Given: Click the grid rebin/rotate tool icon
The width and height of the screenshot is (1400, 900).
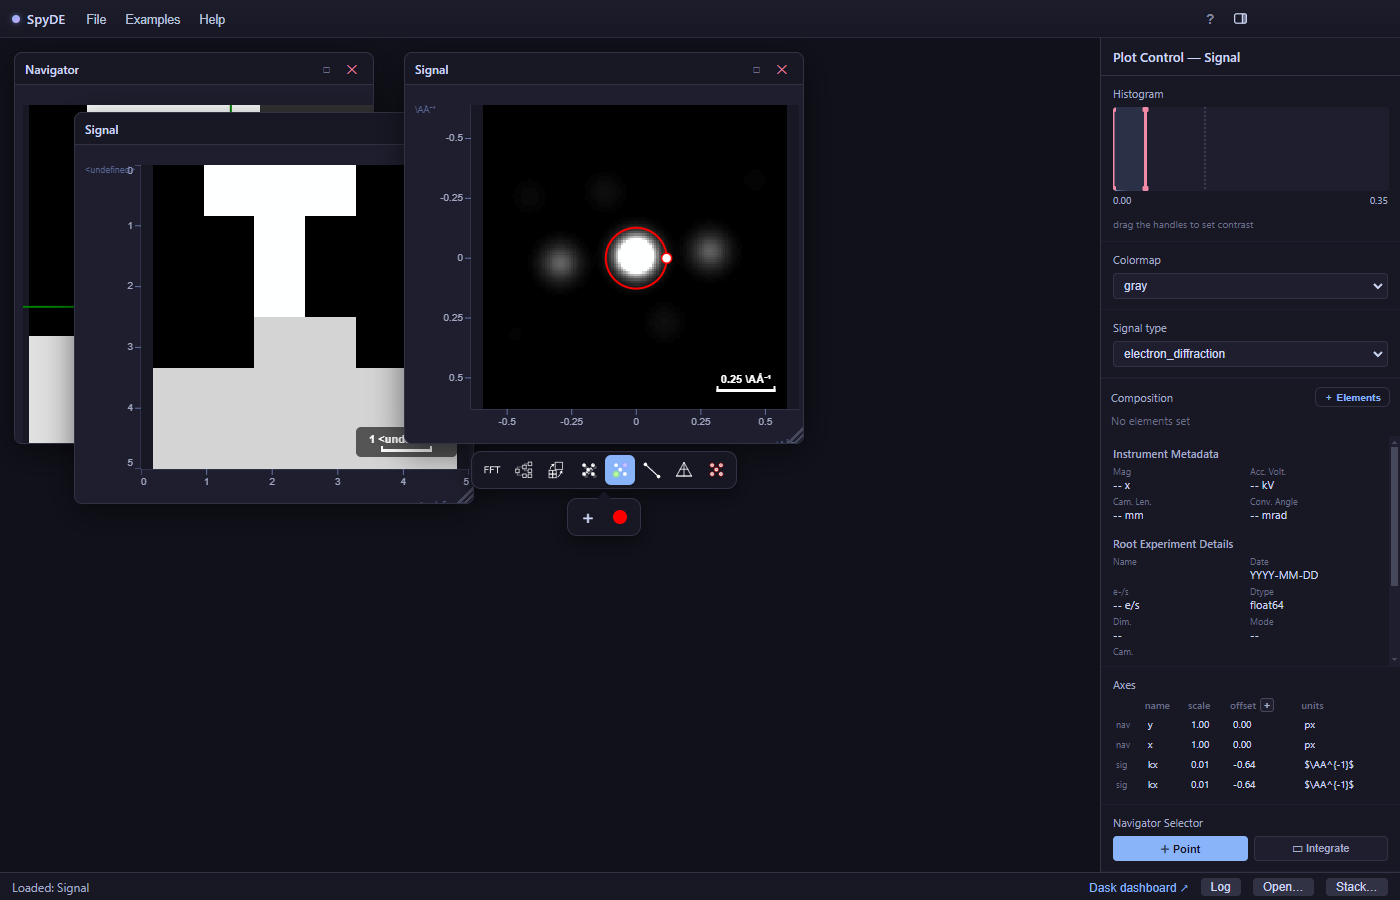Looking at the screenshot, I should tap(556, 470).
